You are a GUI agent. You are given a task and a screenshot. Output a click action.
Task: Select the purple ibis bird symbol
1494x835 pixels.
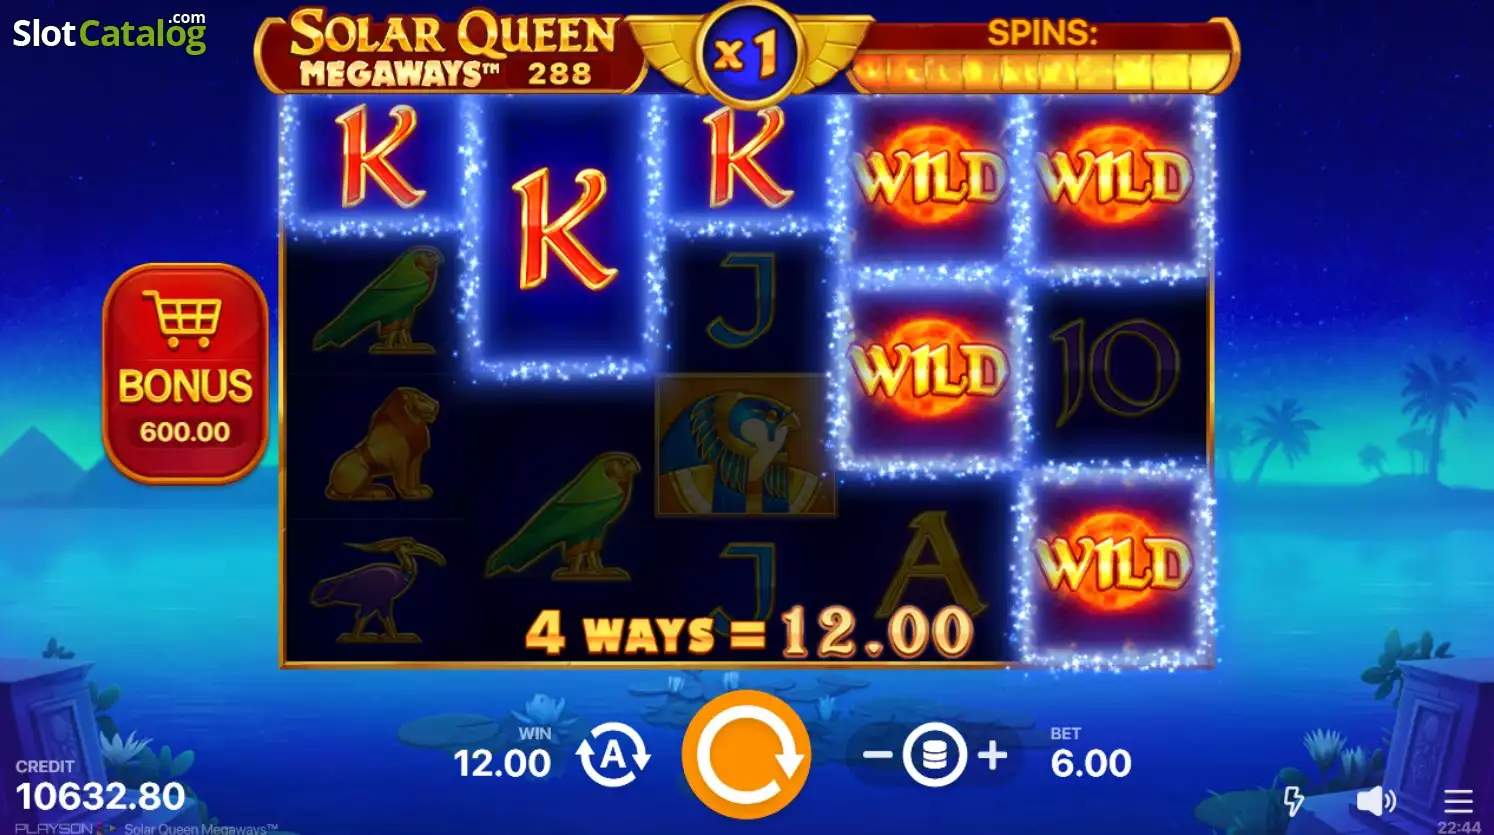(x=375, y=591)
